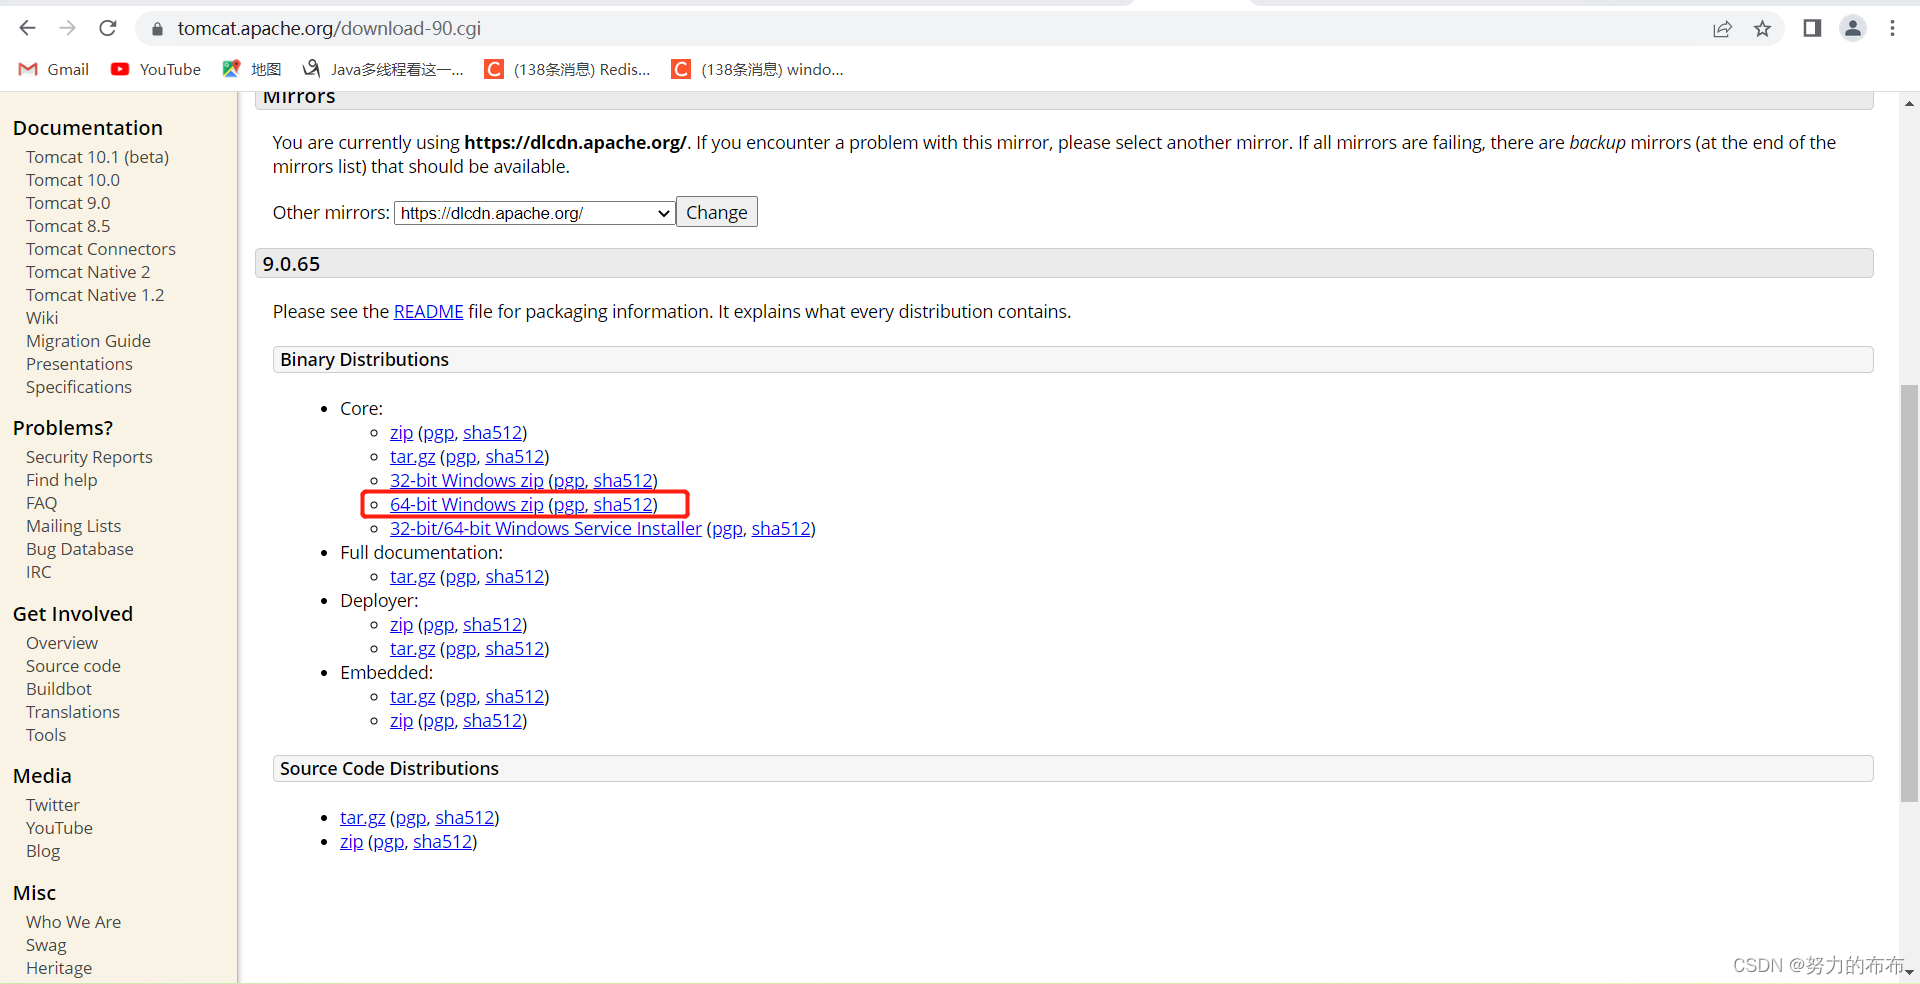
Task: Bookmark this page with star icon
Action: click(x=1762, y=29)
